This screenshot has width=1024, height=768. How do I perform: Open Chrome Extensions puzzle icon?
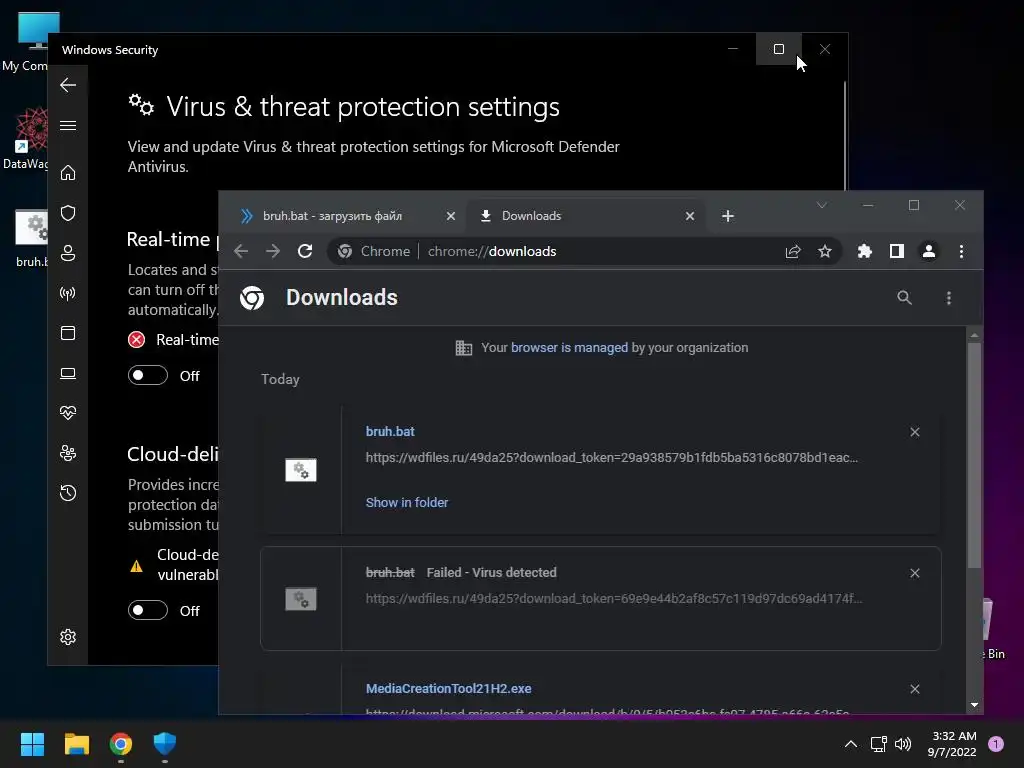(x=865, y=251)
